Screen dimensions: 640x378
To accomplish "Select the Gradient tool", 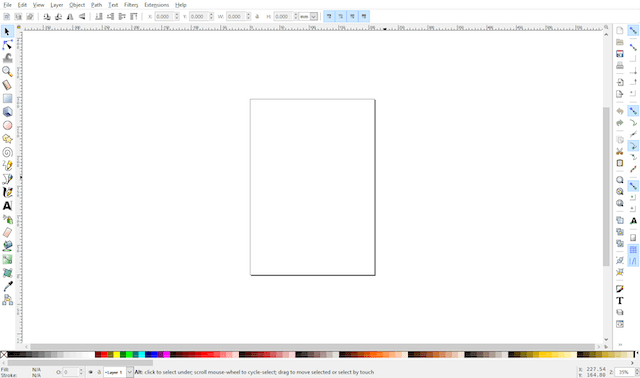I will 7,259.
